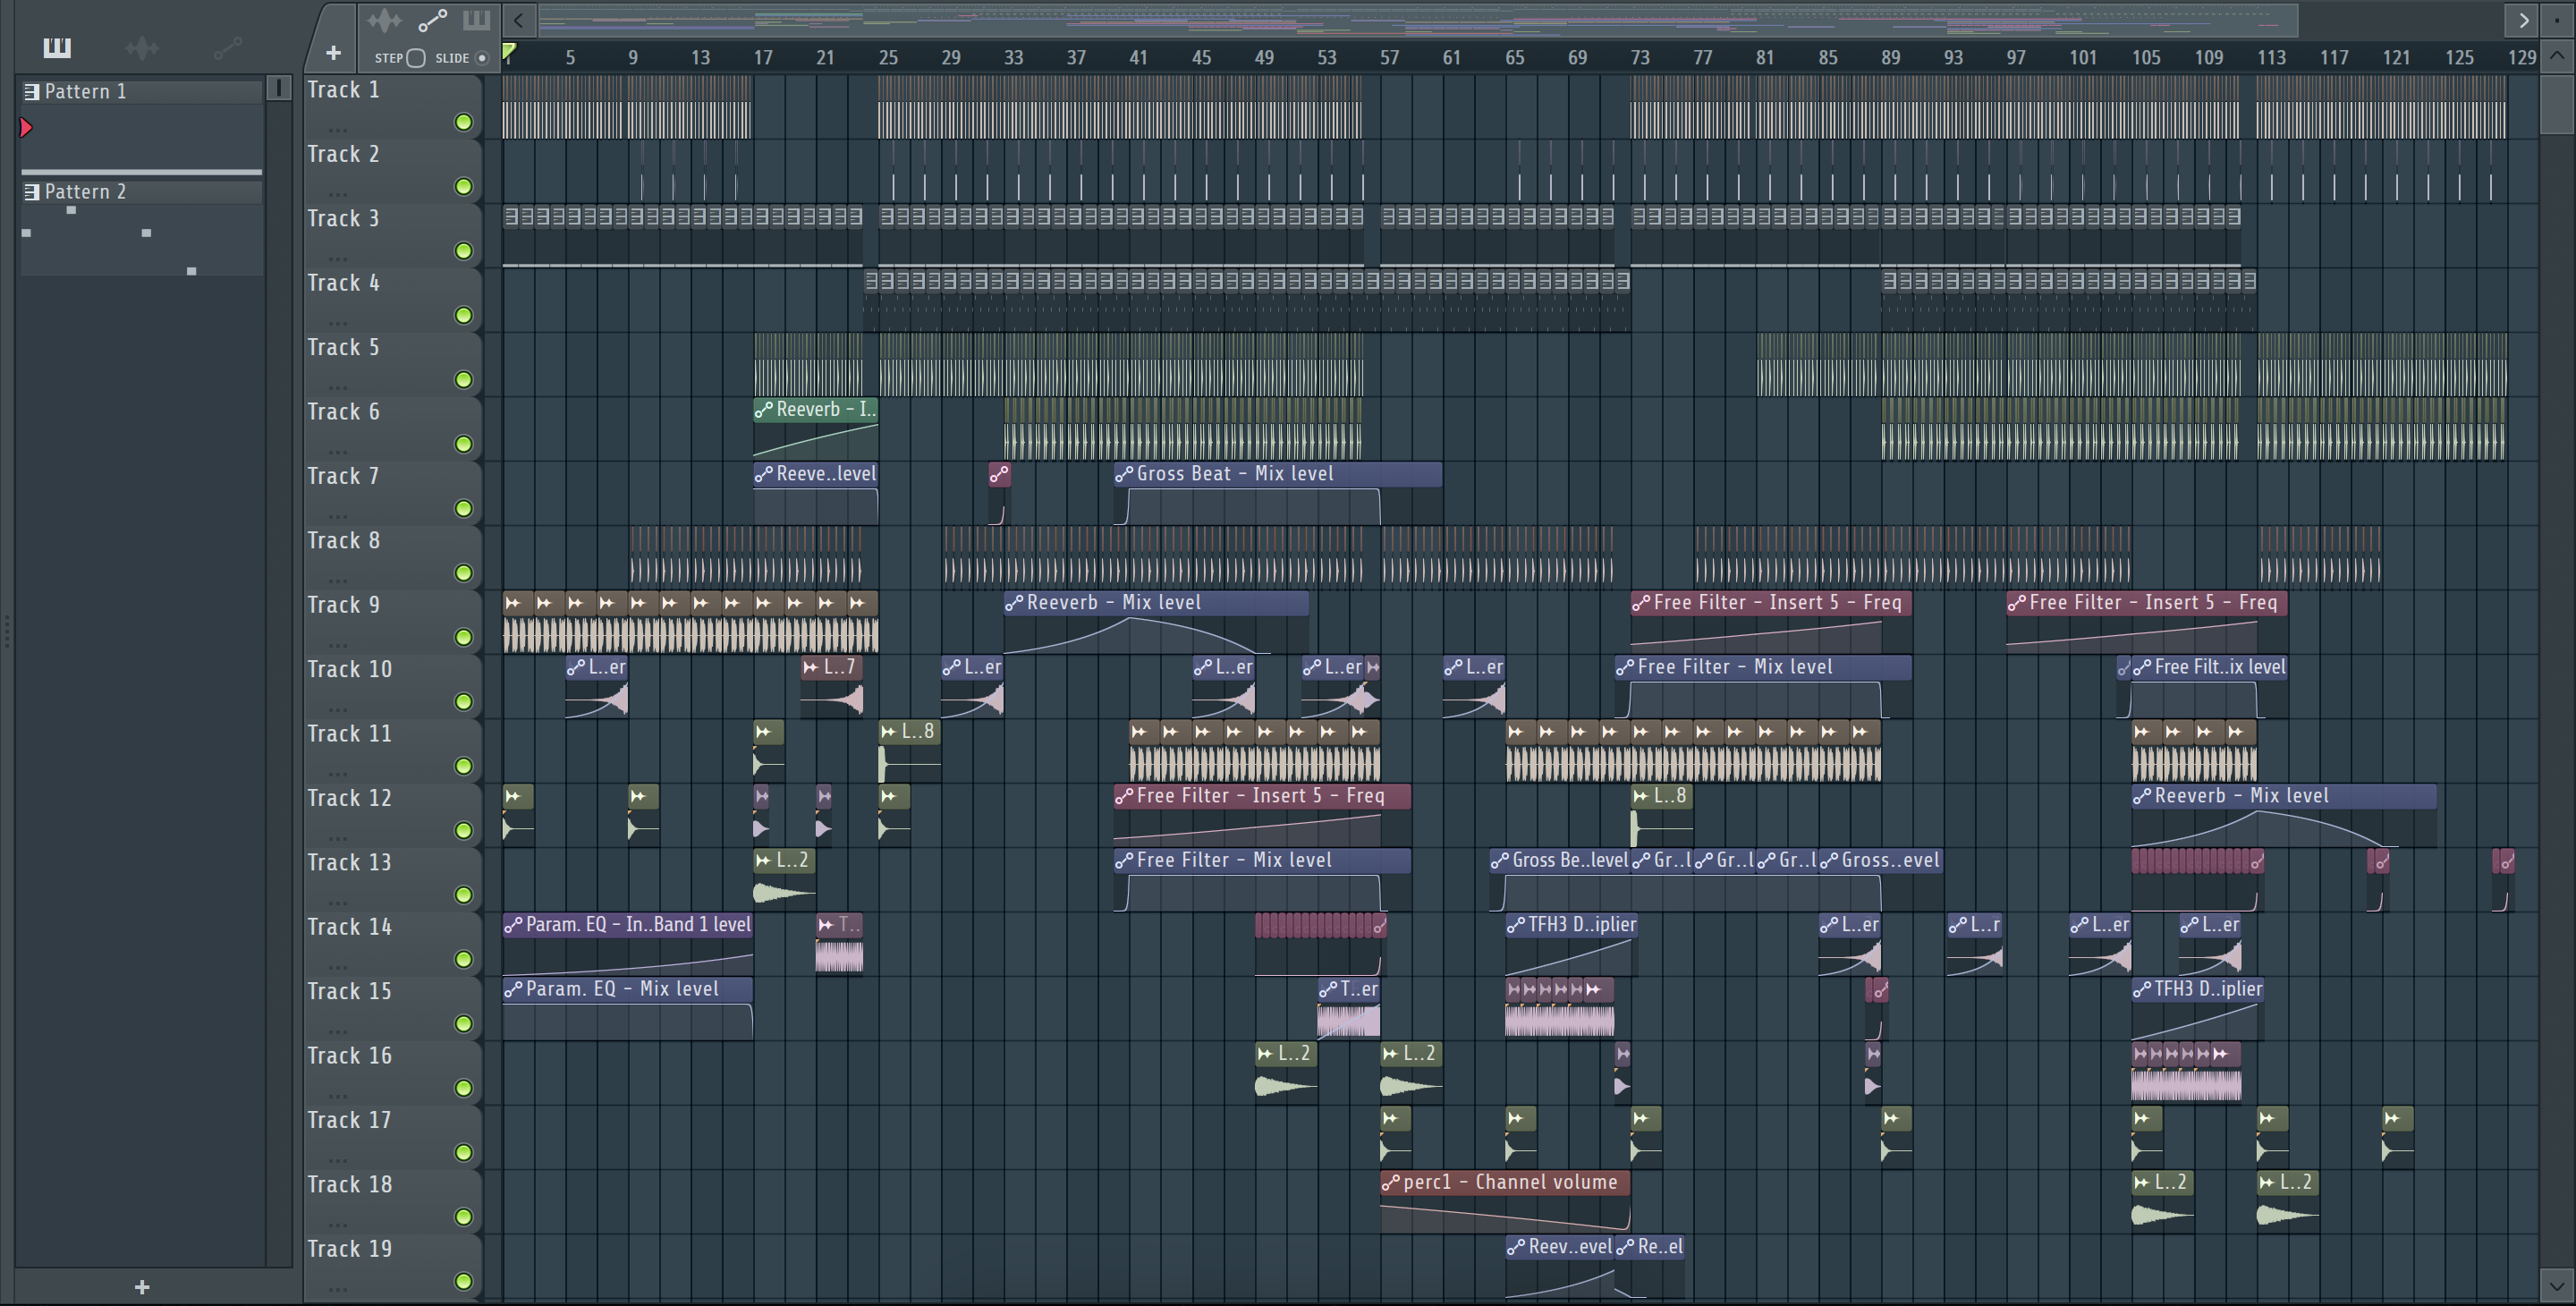Viewport: 2576px width, 1306px height.
Task: Select the Track 4 header
Action: click(x=392, y=299)
